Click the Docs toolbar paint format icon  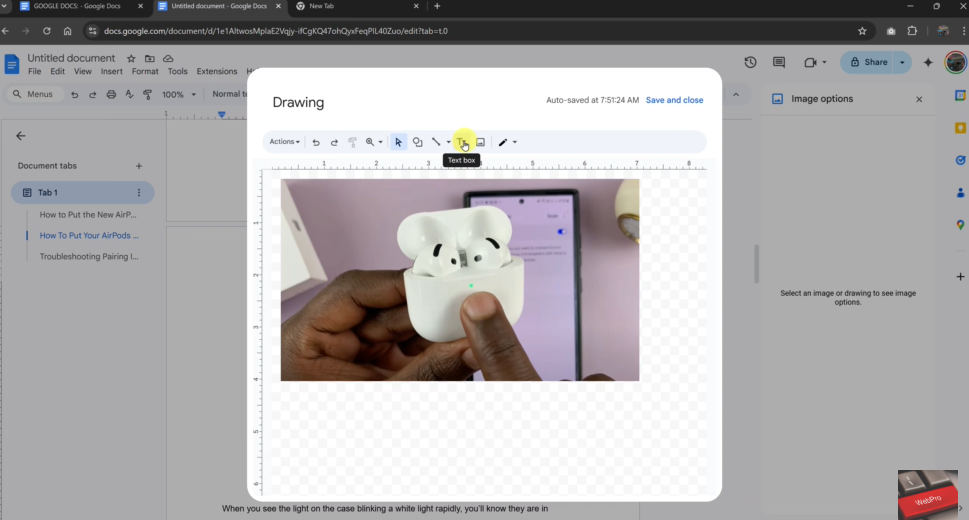[148, 95]
